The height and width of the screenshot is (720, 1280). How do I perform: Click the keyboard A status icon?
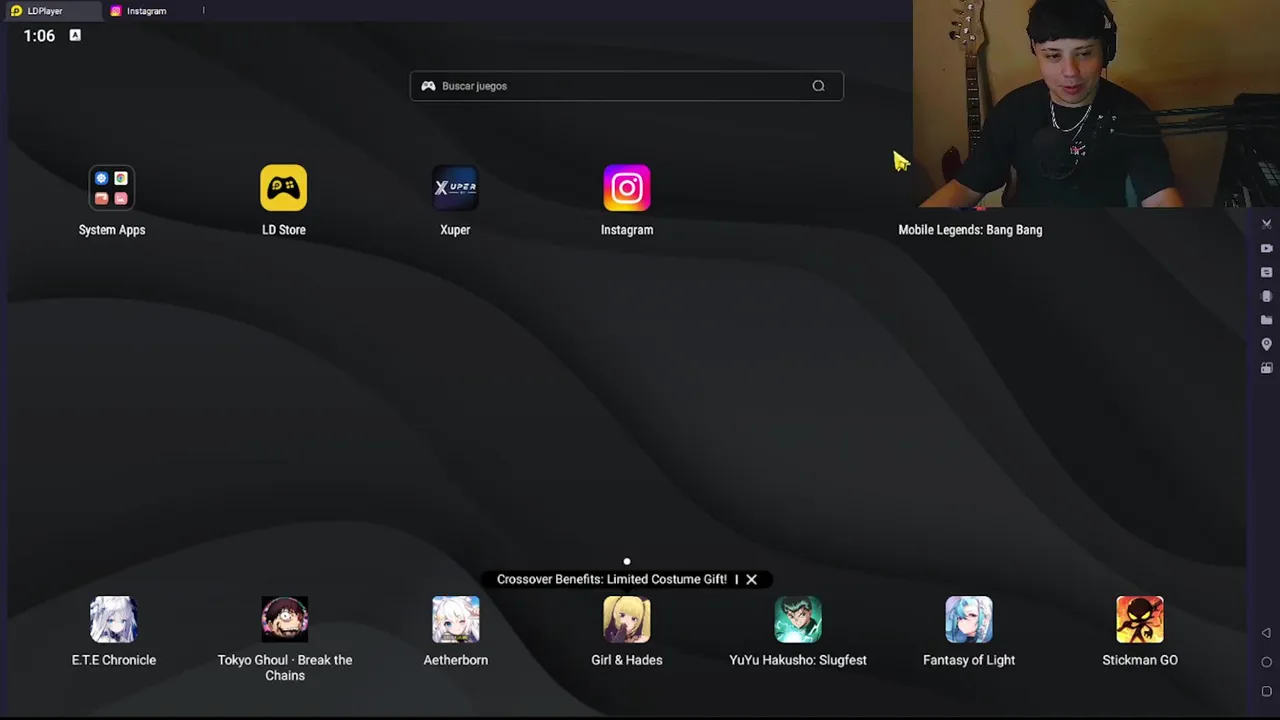tap(75, 35)
